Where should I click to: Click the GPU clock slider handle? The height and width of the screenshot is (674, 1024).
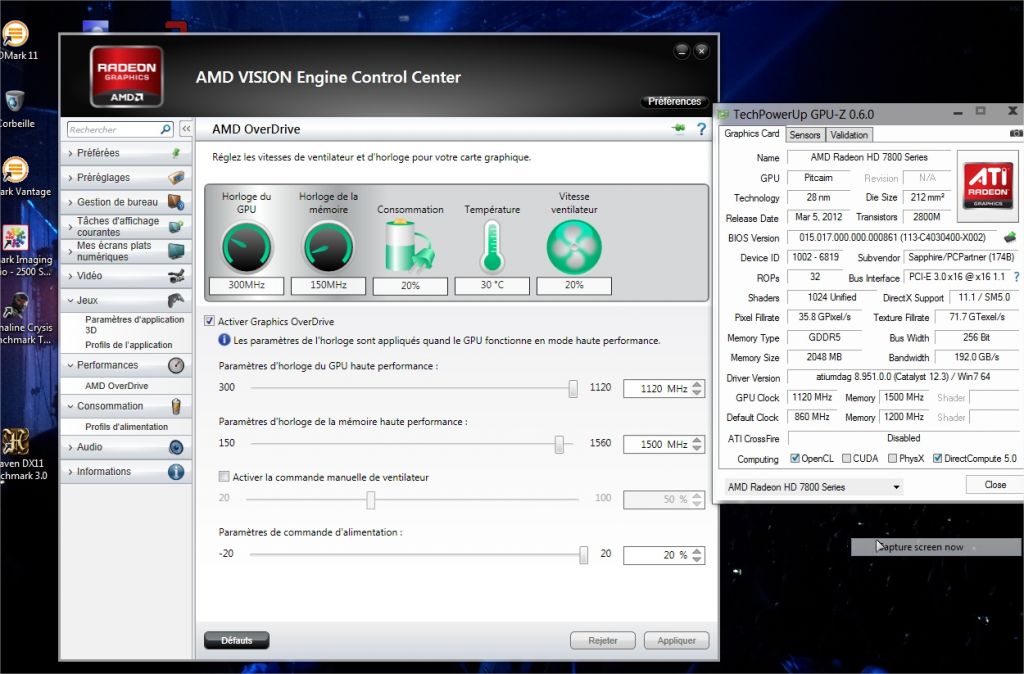coord(573,388)
